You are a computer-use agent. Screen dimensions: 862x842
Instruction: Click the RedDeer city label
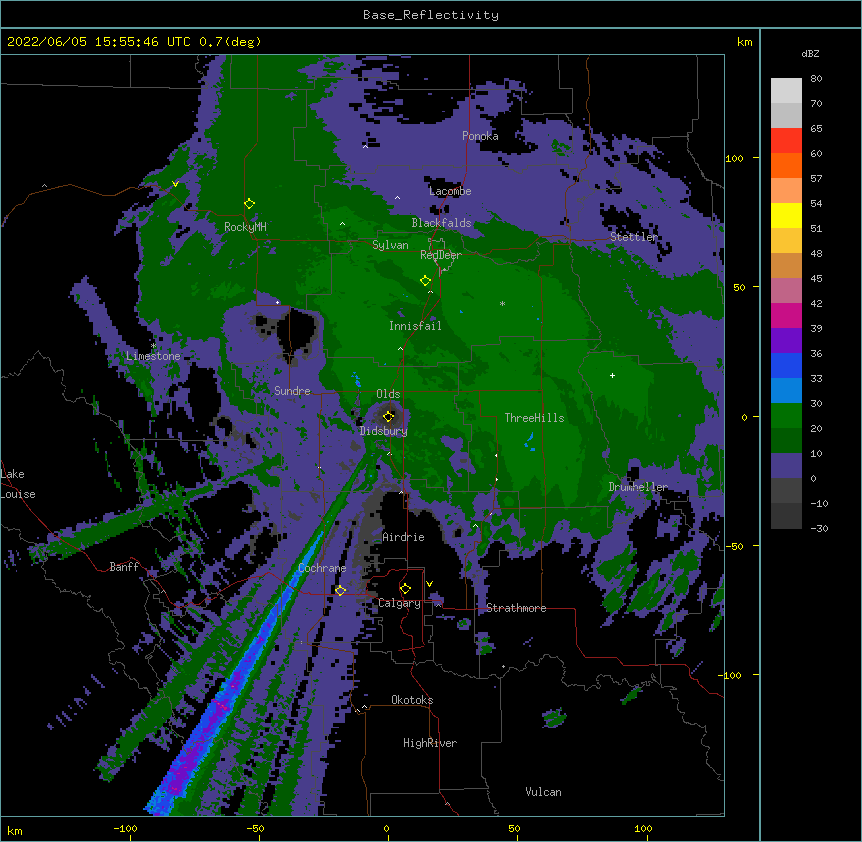tap(440, 255)
